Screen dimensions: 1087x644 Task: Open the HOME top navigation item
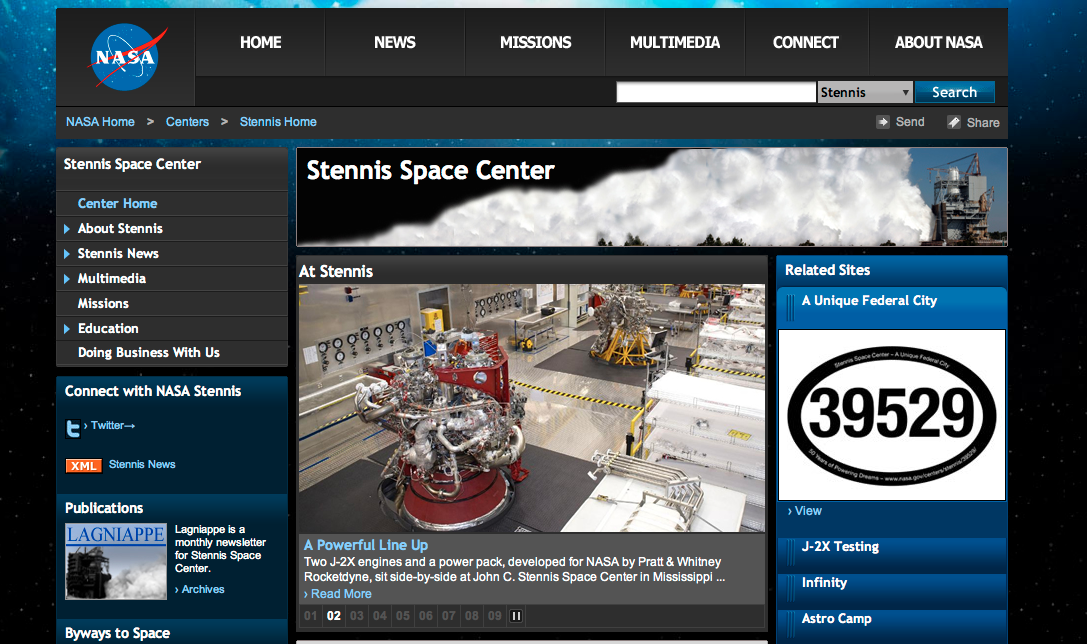pos(261,42)
